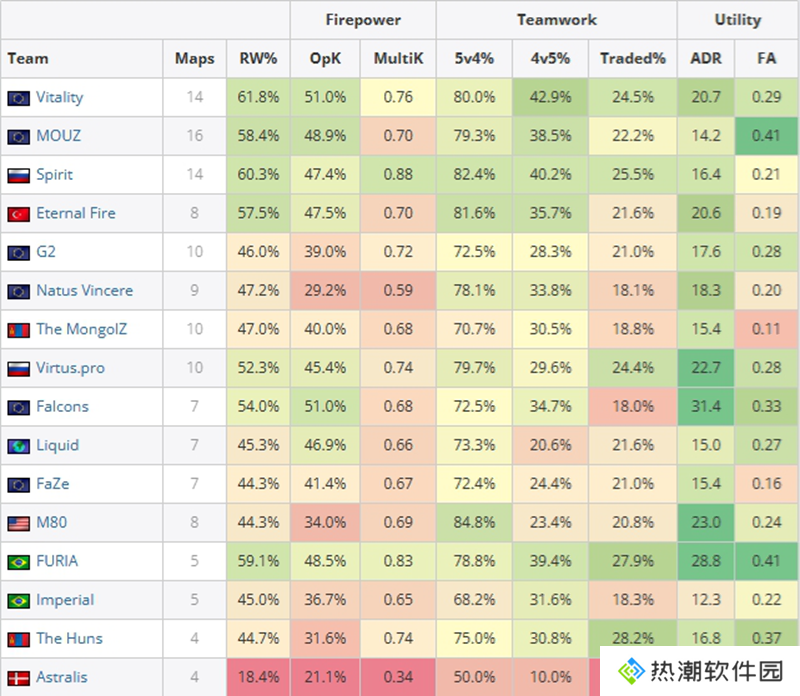Open The MongolZ team link
Image resolution: width=800 pixels, height=696 pixels.
(82, 329)
